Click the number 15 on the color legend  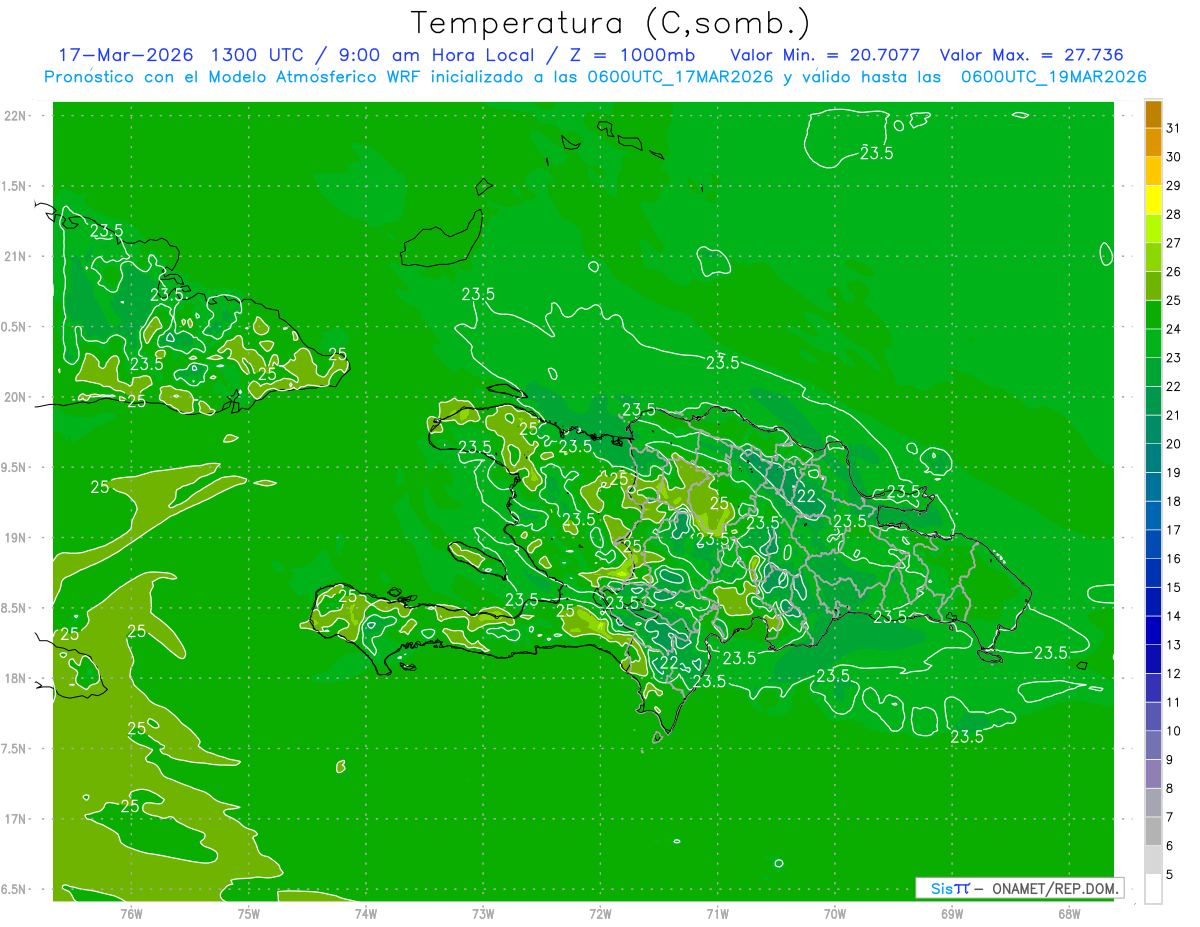click(1174, 588)
